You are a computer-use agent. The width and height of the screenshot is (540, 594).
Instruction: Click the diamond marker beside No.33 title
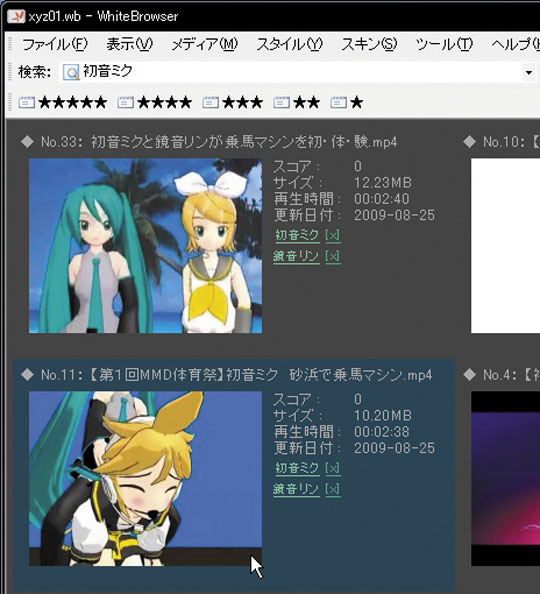[x=27, y=142]
